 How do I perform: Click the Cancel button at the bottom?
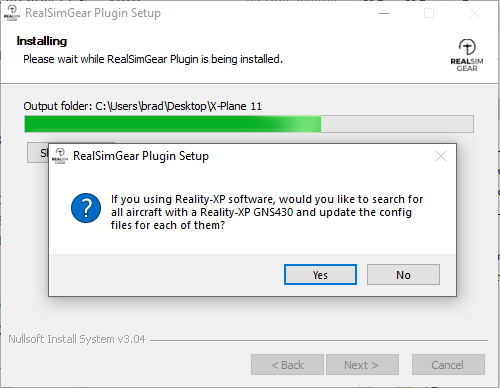pos(448,365)
